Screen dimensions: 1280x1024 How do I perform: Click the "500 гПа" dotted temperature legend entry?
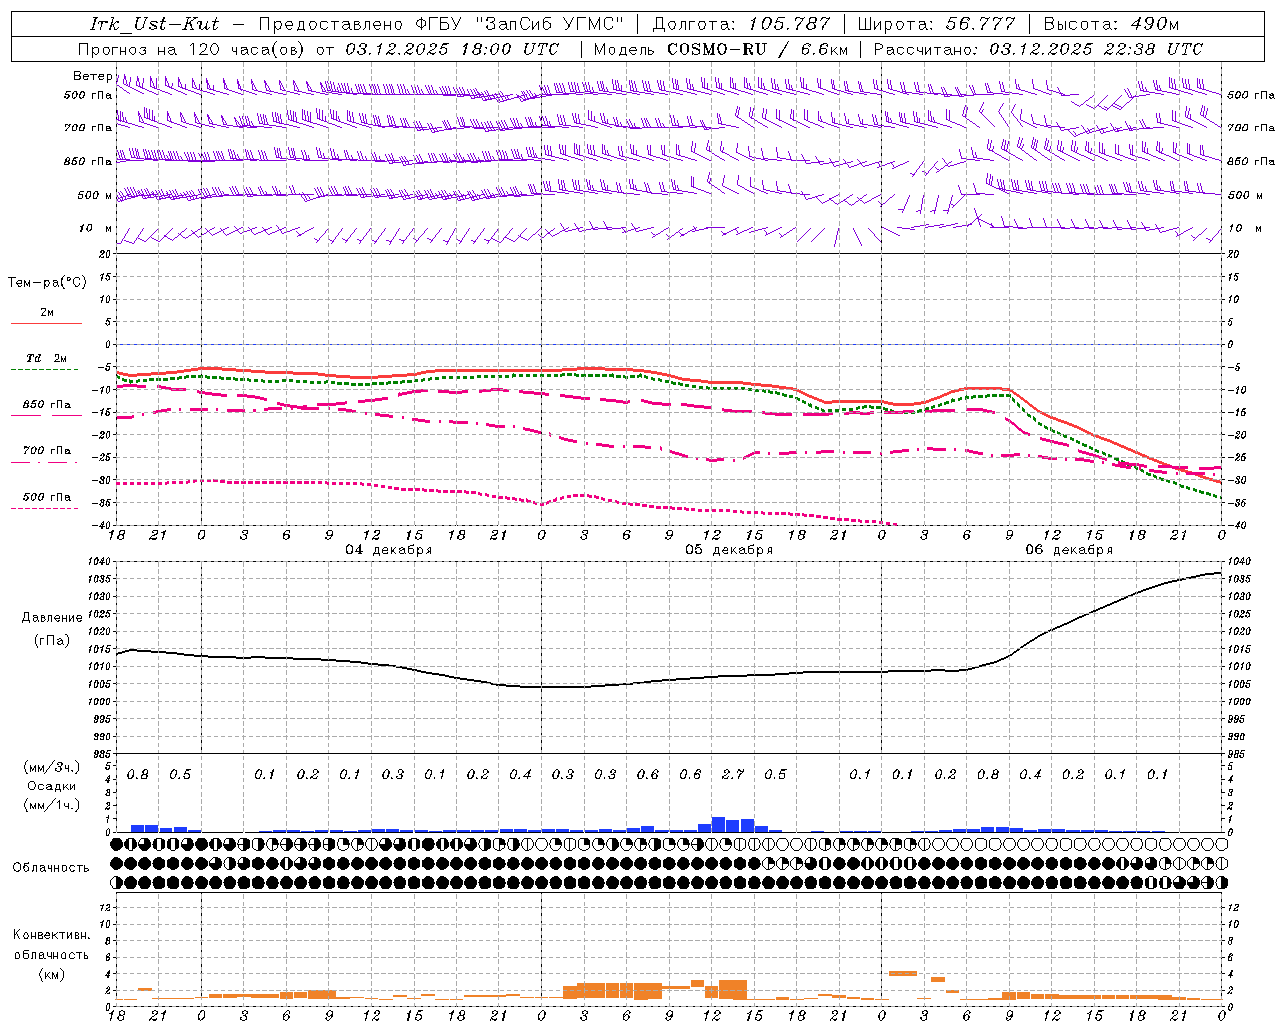pos(47,497)
